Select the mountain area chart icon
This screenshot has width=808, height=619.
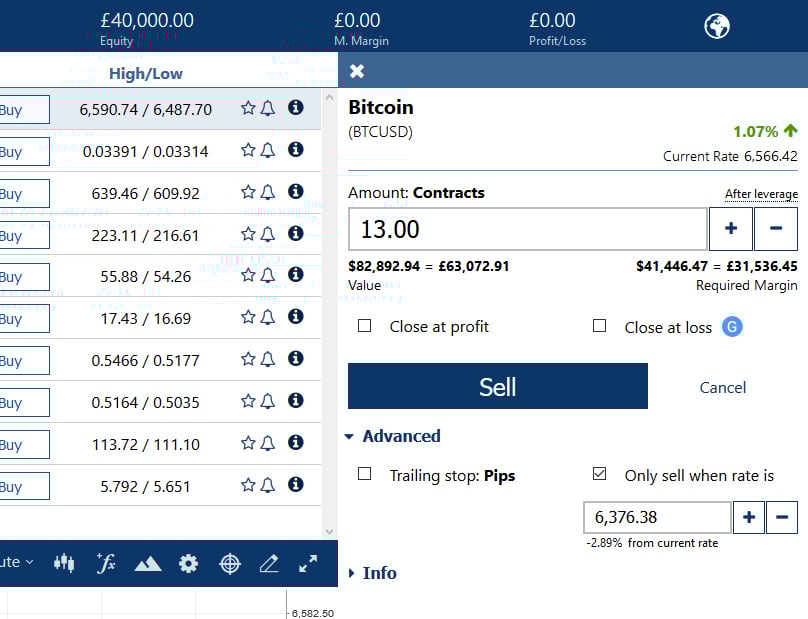(x=147, y=564)
